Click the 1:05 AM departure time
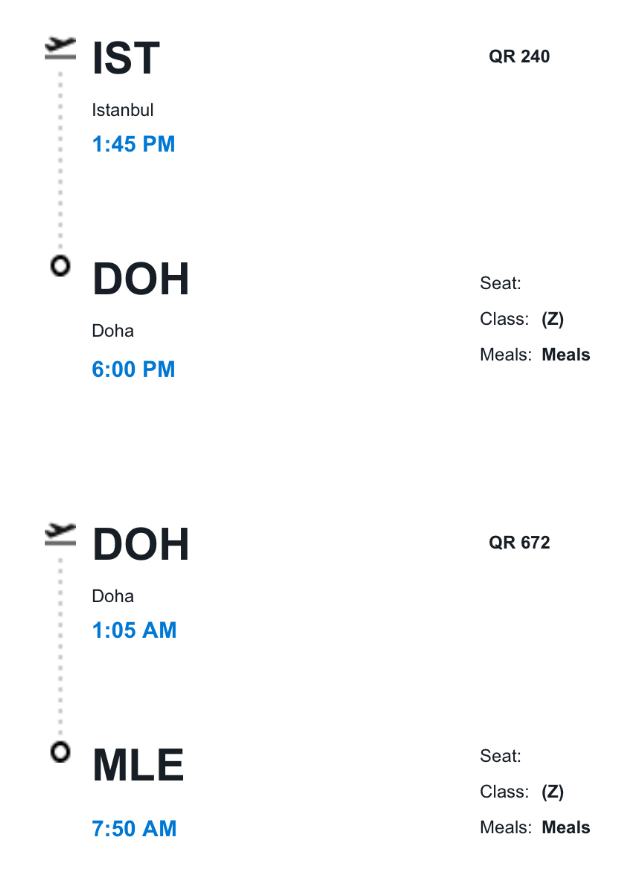Screen dimensions: 643x870 134,630
